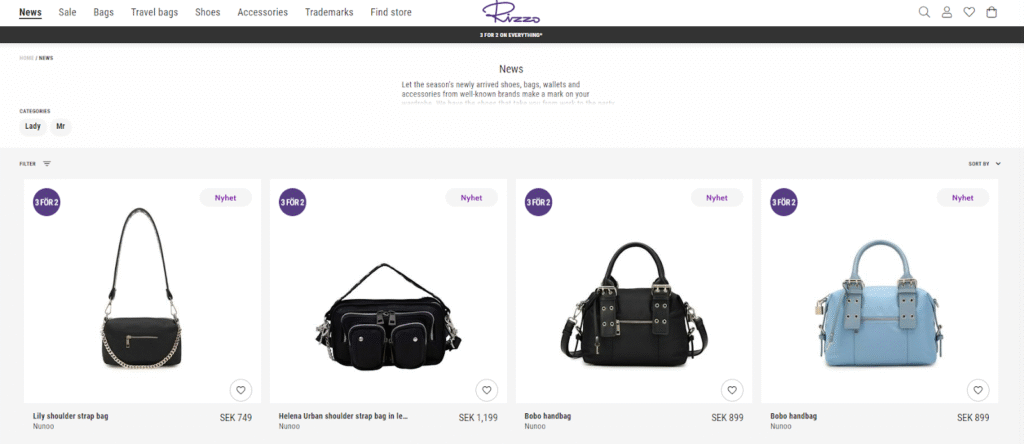This screenshot has width=1024, height=444.
Task: Expand the Filter panel label
Action: [x=27, y=164]
